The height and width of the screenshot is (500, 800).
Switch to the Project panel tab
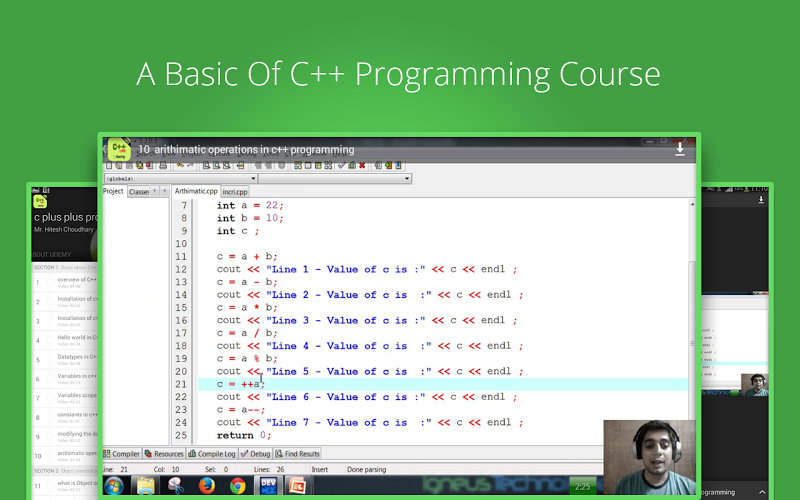click(x=113, y=191)
